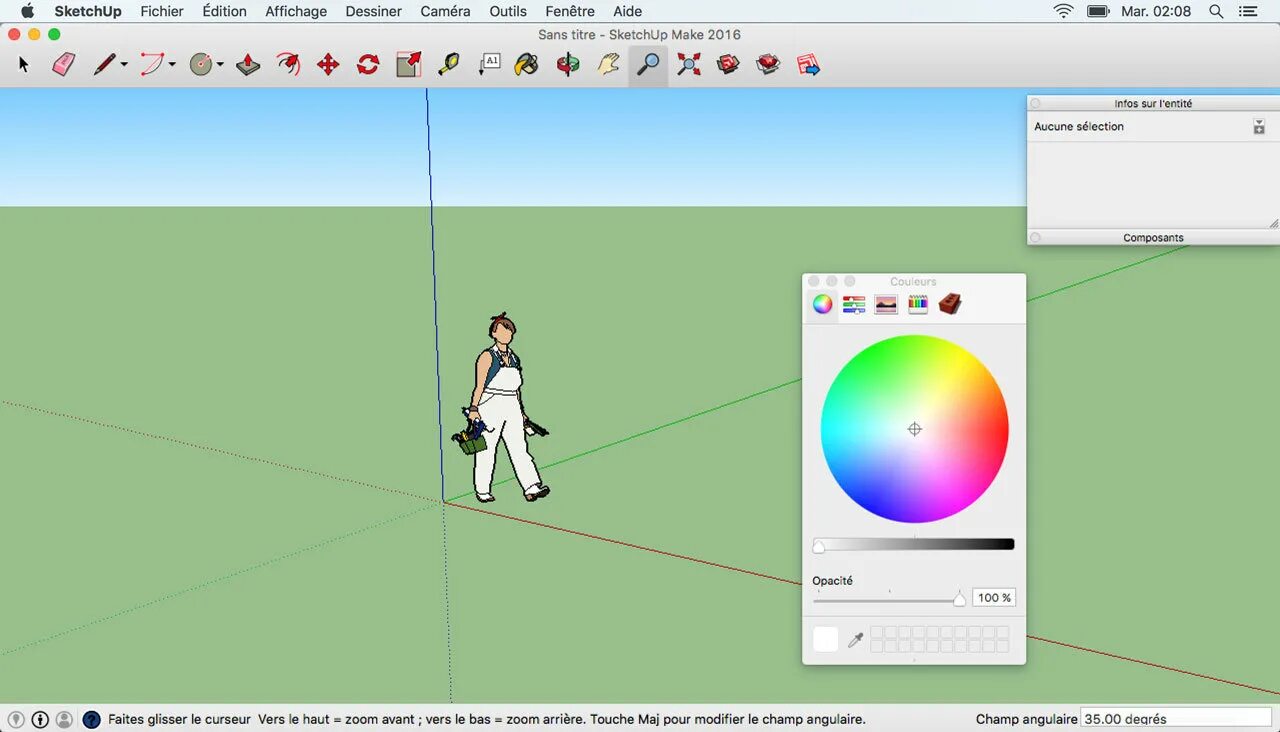This screenshot has height=732, width=1280.
Task: Select the Move tool
Action: coord(328,65)
